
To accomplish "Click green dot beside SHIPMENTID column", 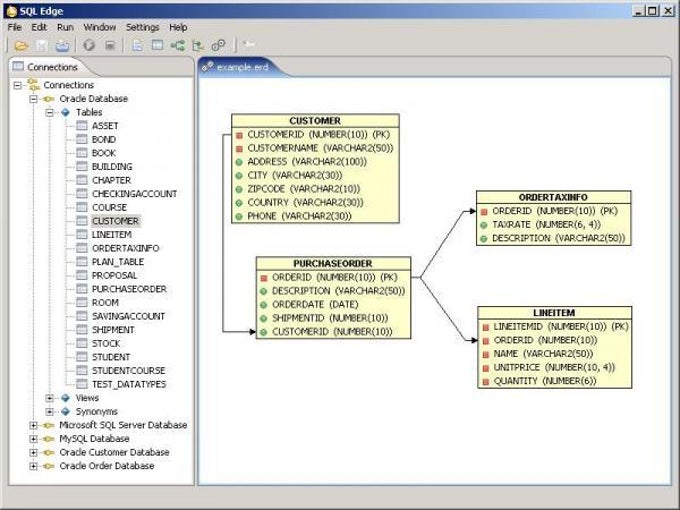I will click(x=263, y=319).
